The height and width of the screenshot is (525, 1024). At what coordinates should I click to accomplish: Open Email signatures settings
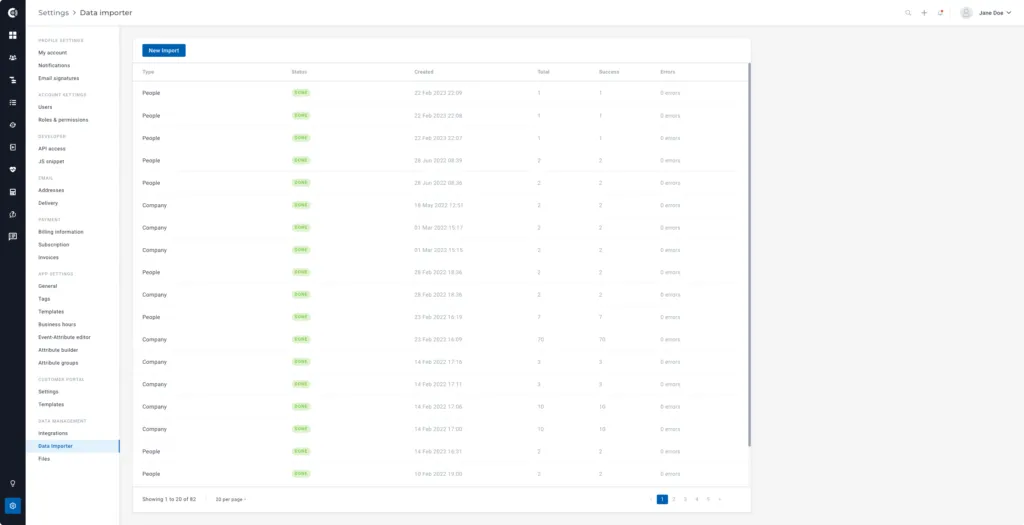59,78
